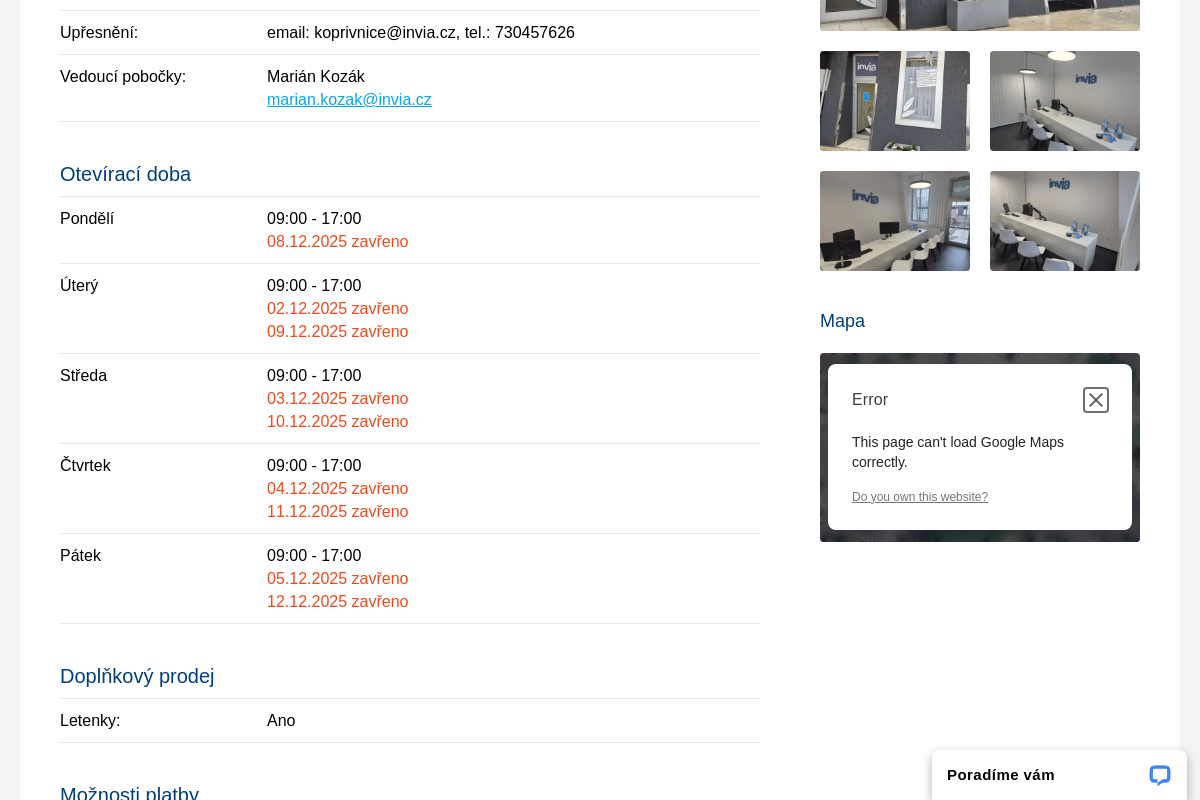Email marian.kozak@invia.cz link
Screen dimensions: 1200x800
pyautogui.click(x=349, y=100)
